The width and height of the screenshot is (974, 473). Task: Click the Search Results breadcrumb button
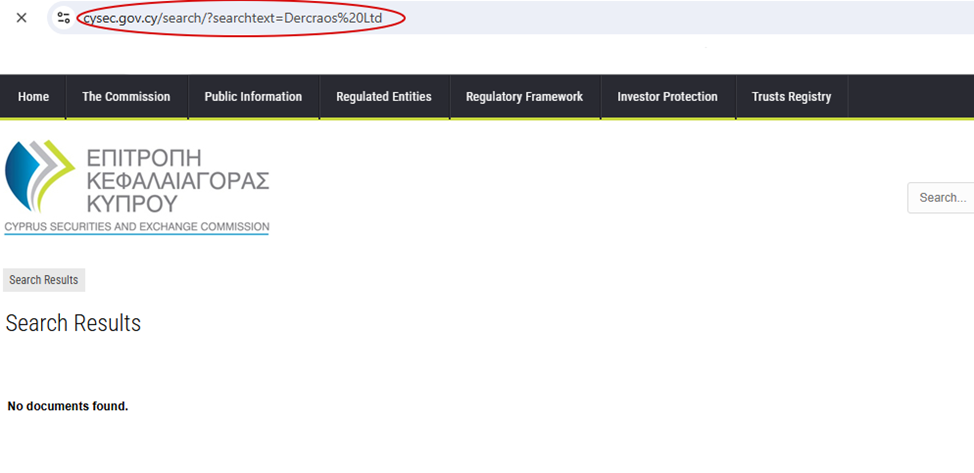point(44,280)
